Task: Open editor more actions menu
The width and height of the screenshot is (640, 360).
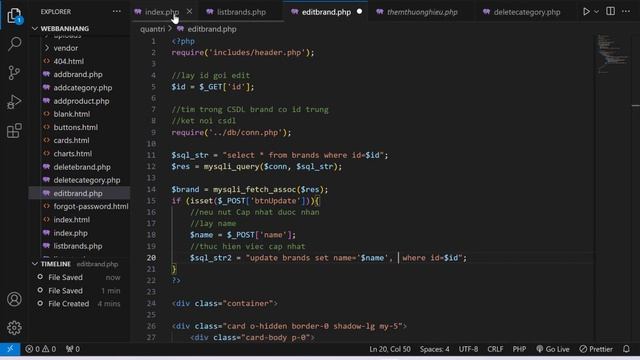Action: 626,11
